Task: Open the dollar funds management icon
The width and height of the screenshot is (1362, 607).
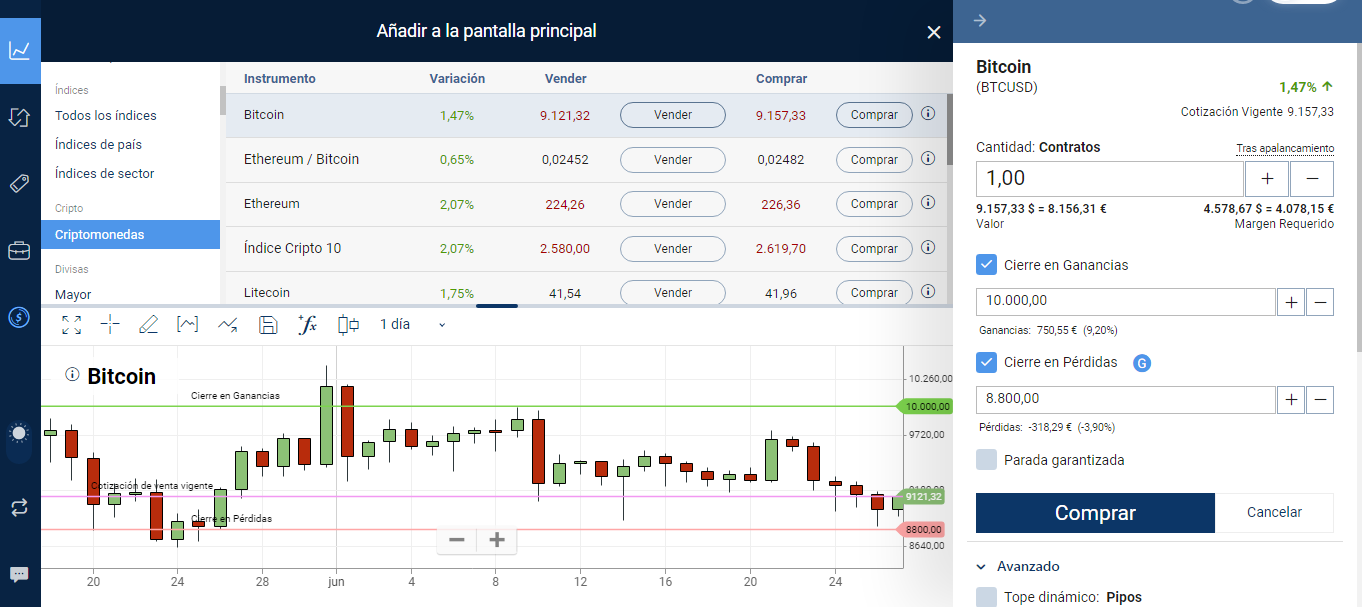Action: click(19, 317)
